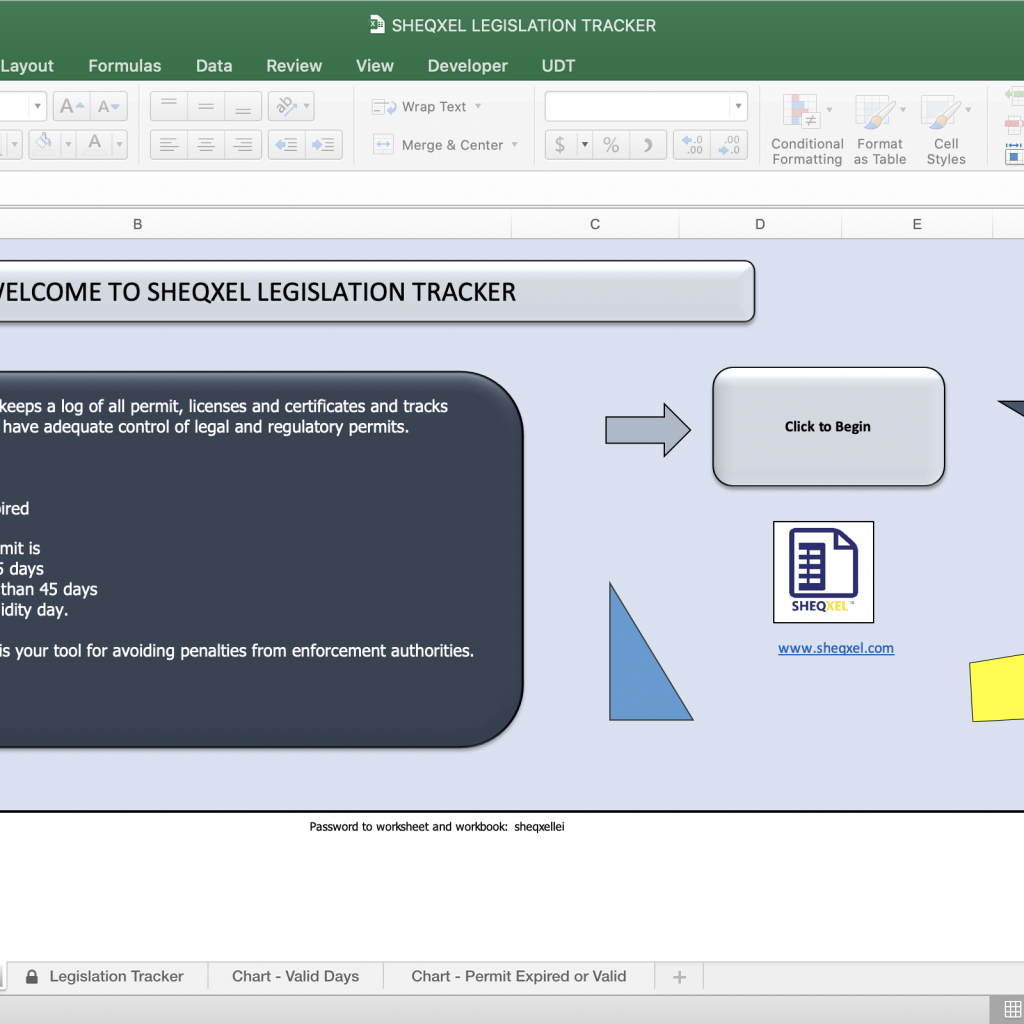1024x1024 pixels.
Task: Click the password note text
Action: pos(437,827)
